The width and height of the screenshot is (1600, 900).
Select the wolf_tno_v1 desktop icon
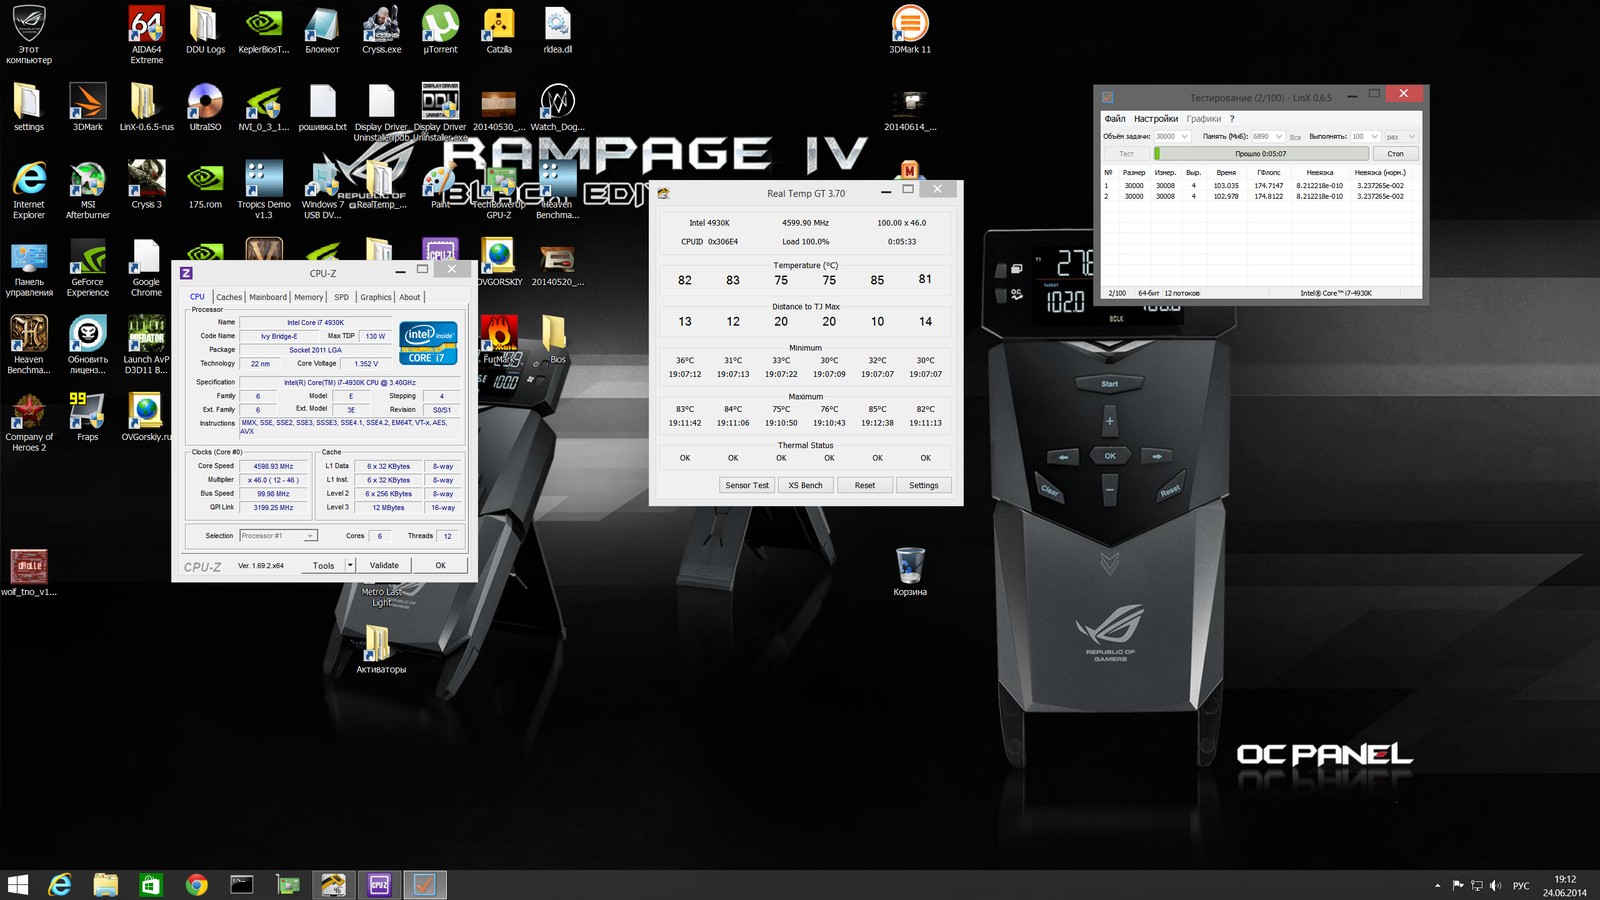tap(29, 573)
